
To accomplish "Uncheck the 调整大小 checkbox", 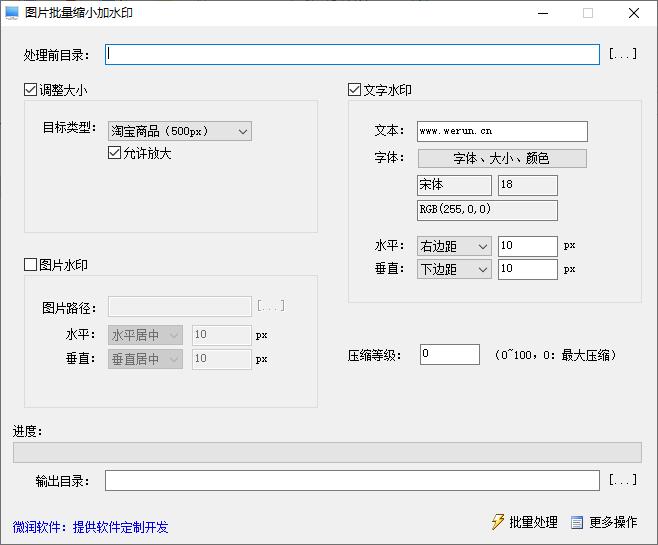I will 30,89.
